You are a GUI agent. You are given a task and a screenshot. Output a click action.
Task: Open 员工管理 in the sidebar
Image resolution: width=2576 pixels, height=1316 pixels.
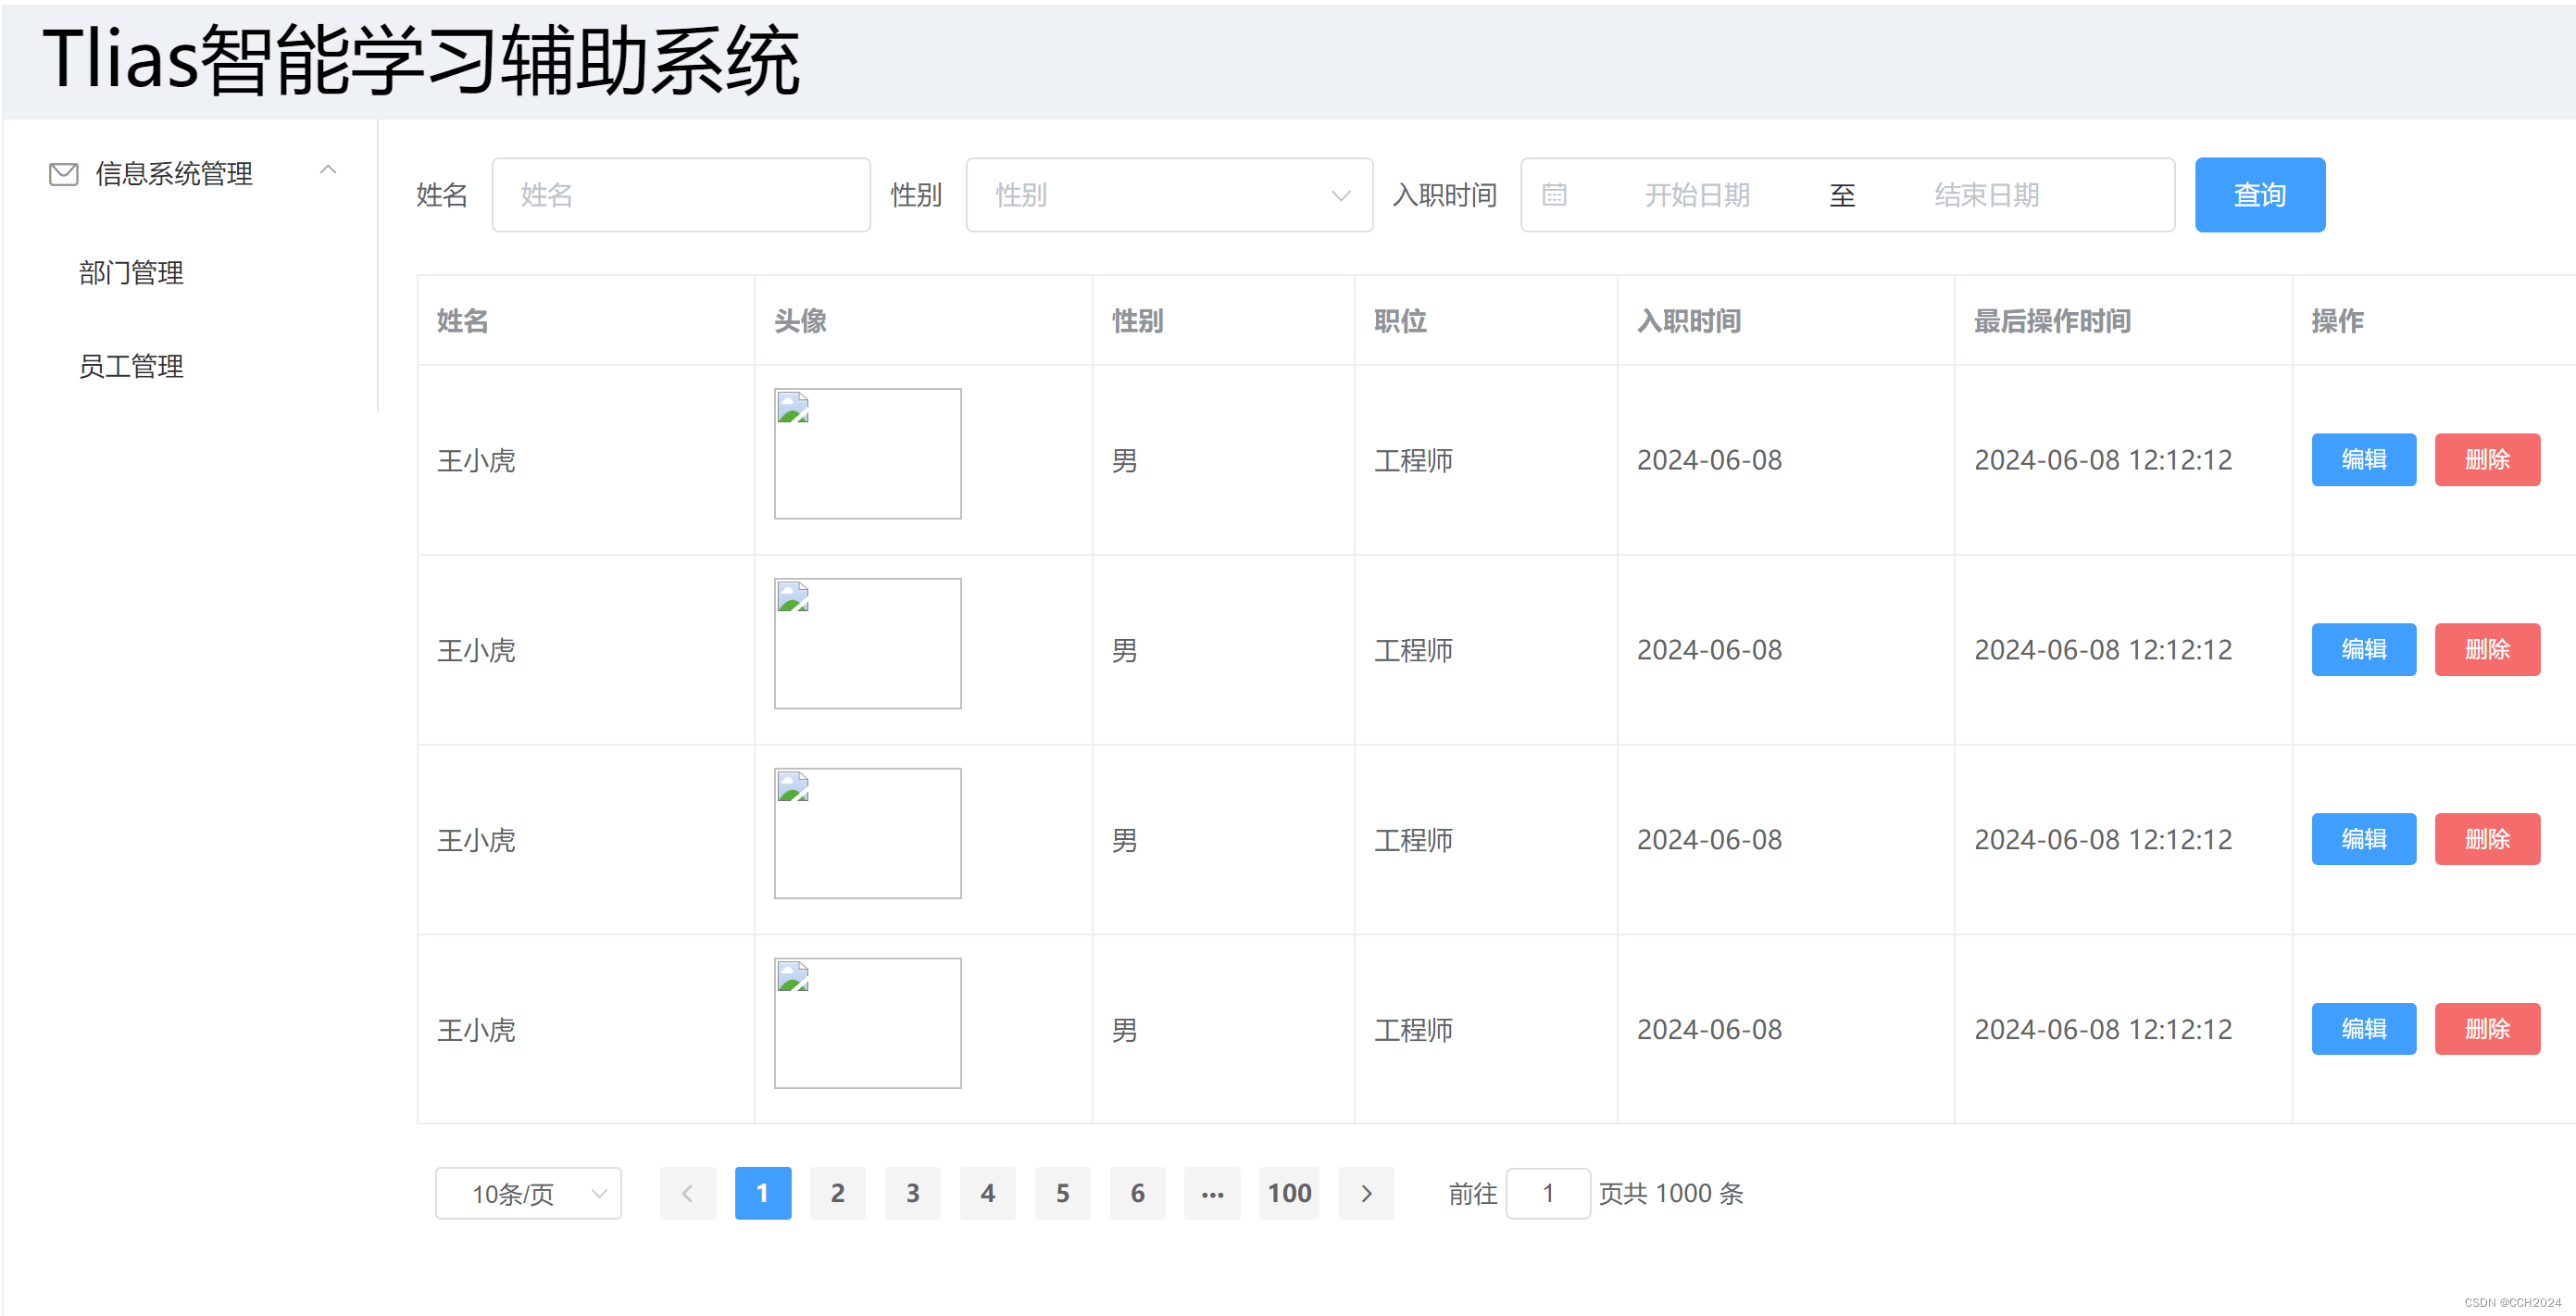(131, 367)
